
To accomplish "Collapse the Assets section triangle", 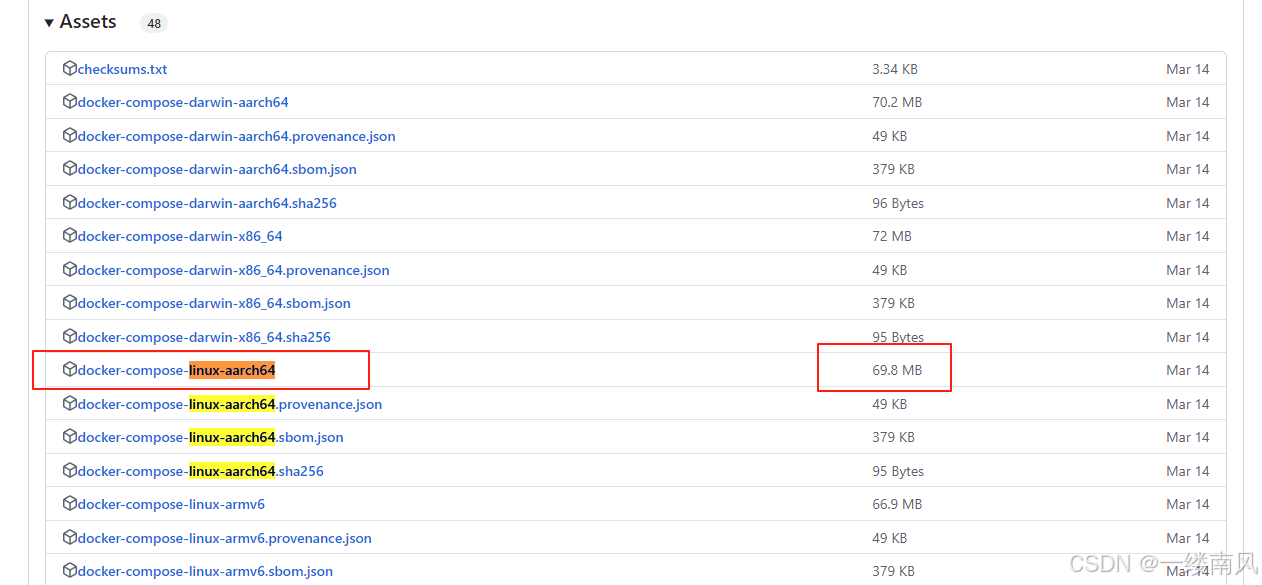I will [49, 23].
